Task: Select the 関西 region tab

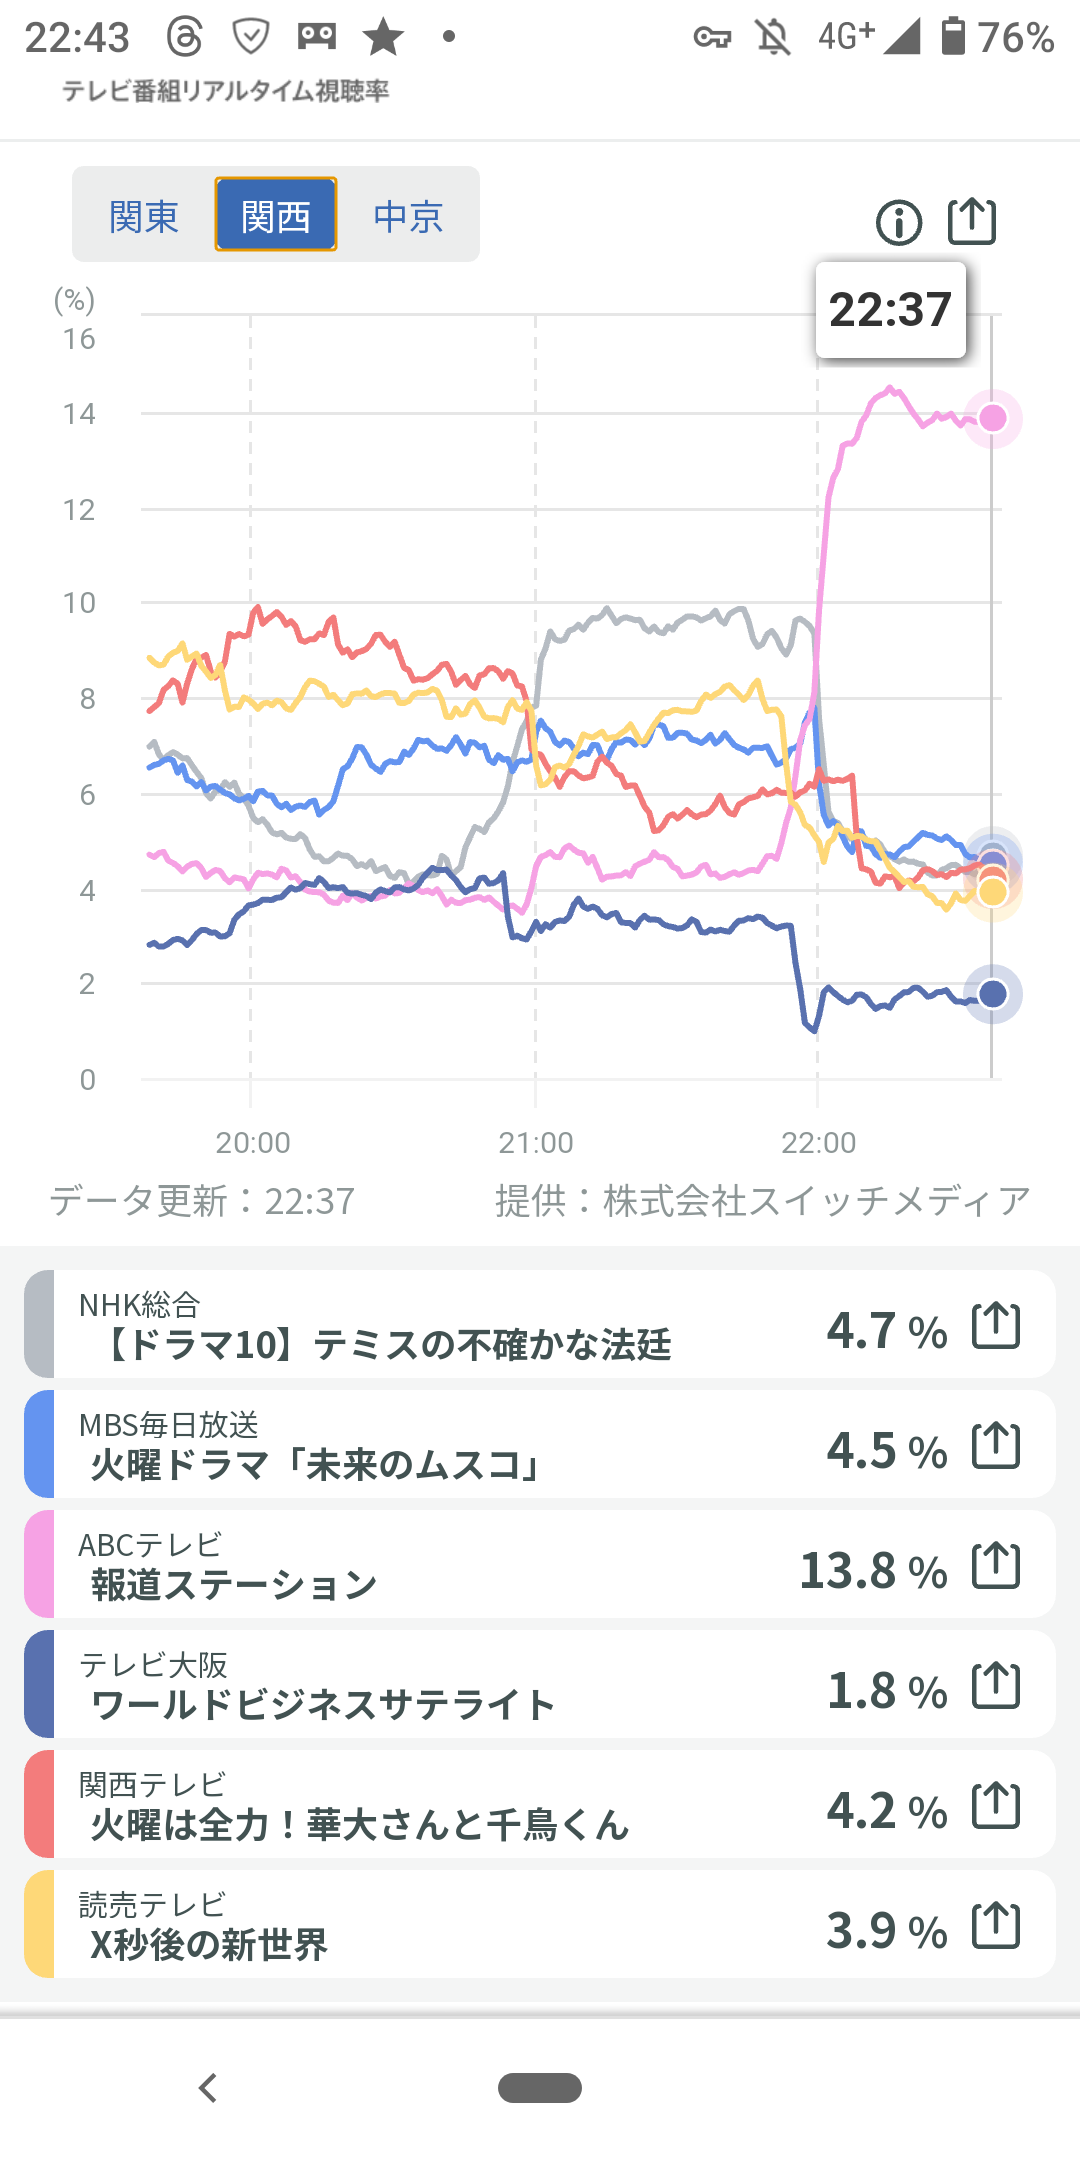Action: pos(276,216)
